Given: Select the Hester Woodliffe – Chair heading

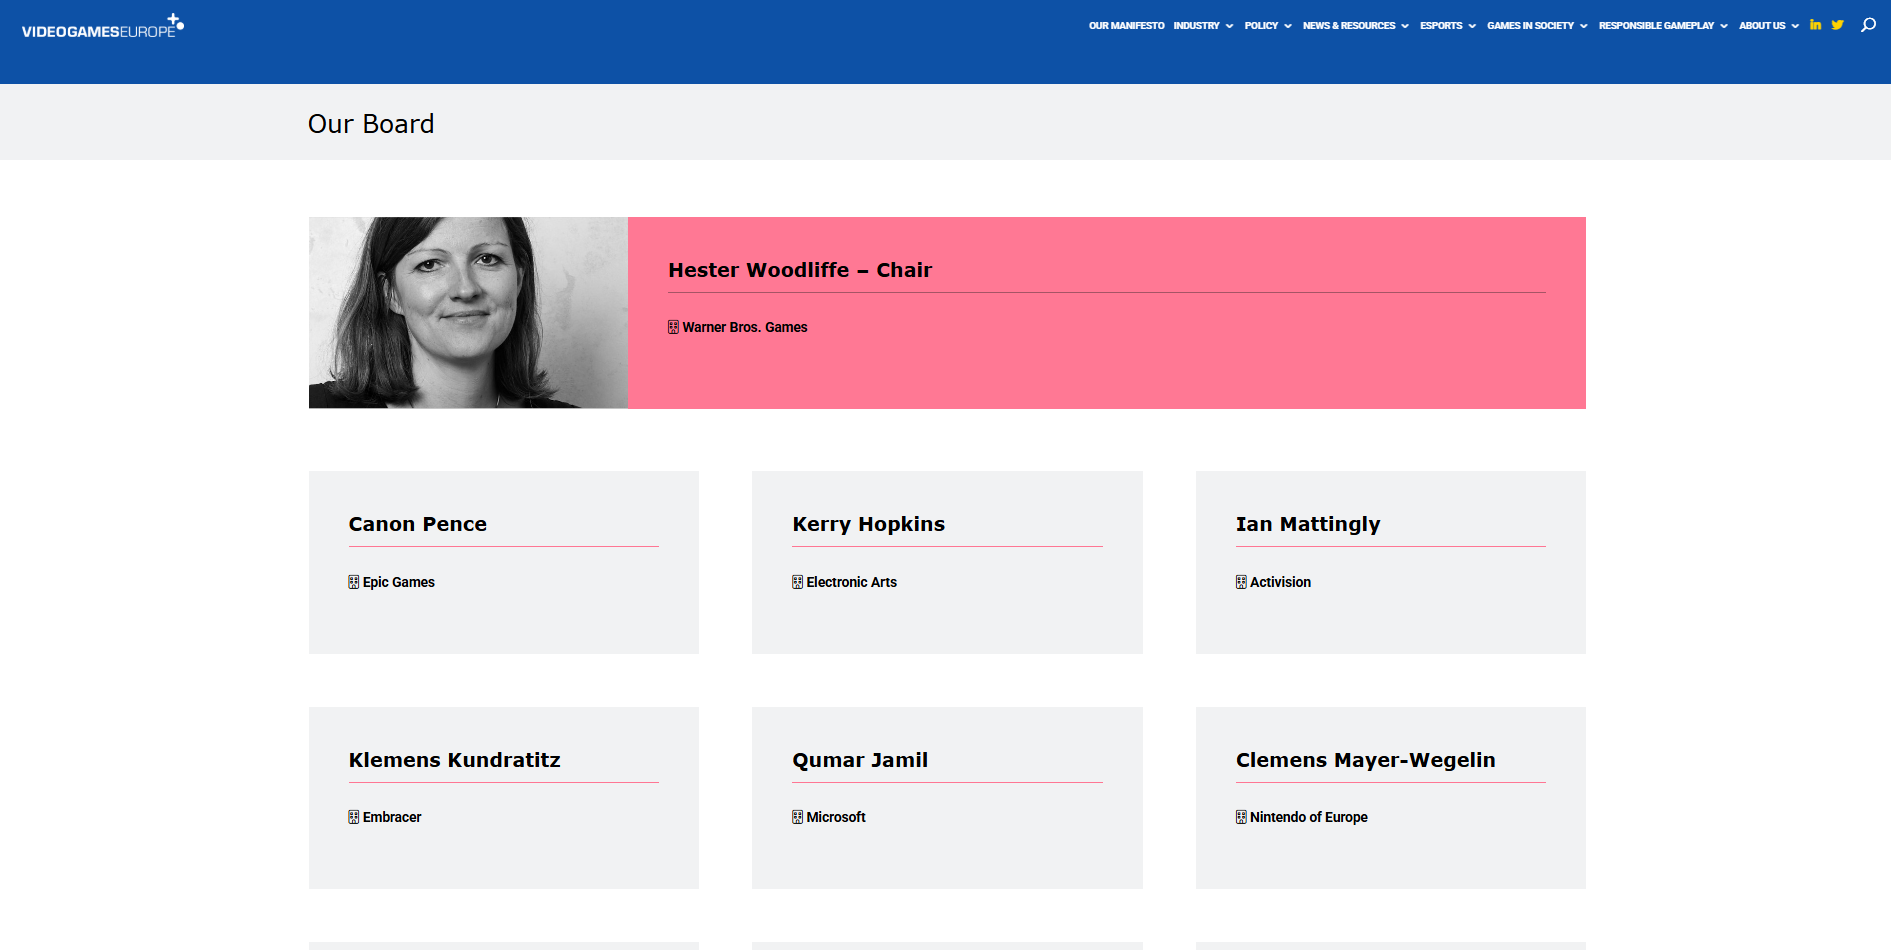Looking at the screenshot, I should [800, 270].
